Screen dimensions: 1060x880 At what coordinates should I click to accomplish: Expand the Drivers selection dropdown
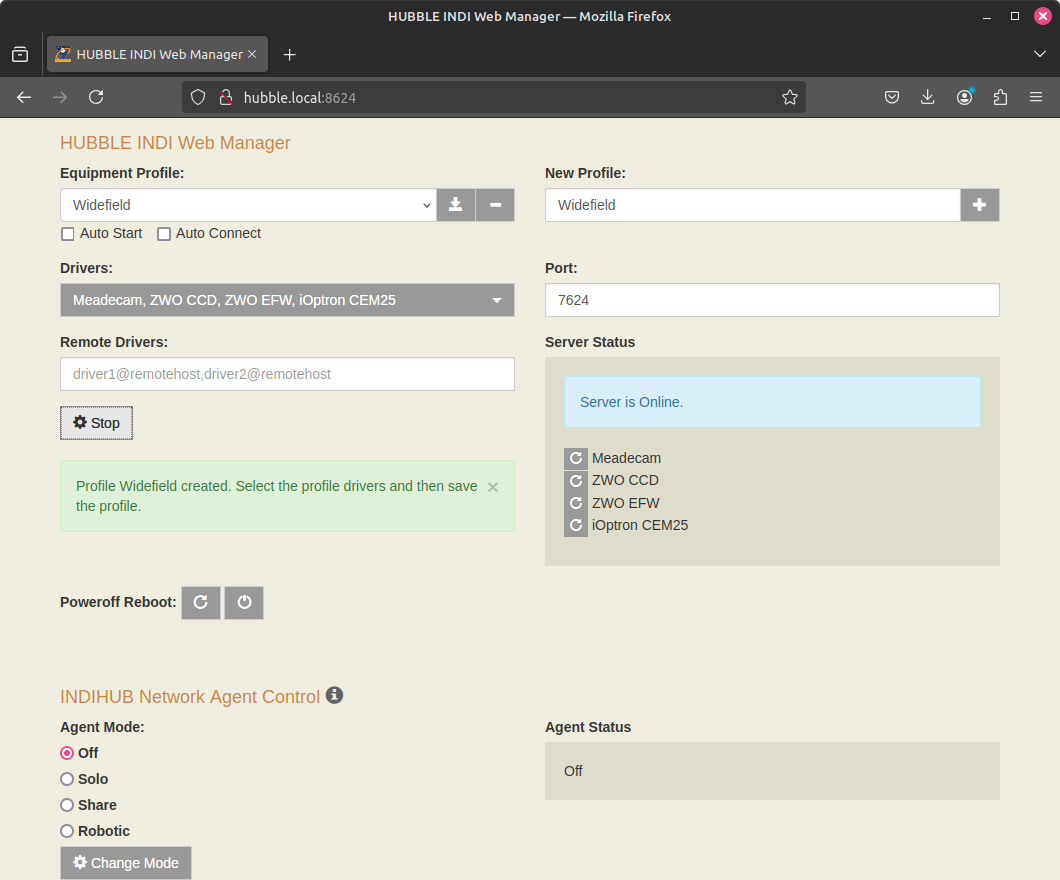coord(287,300)
